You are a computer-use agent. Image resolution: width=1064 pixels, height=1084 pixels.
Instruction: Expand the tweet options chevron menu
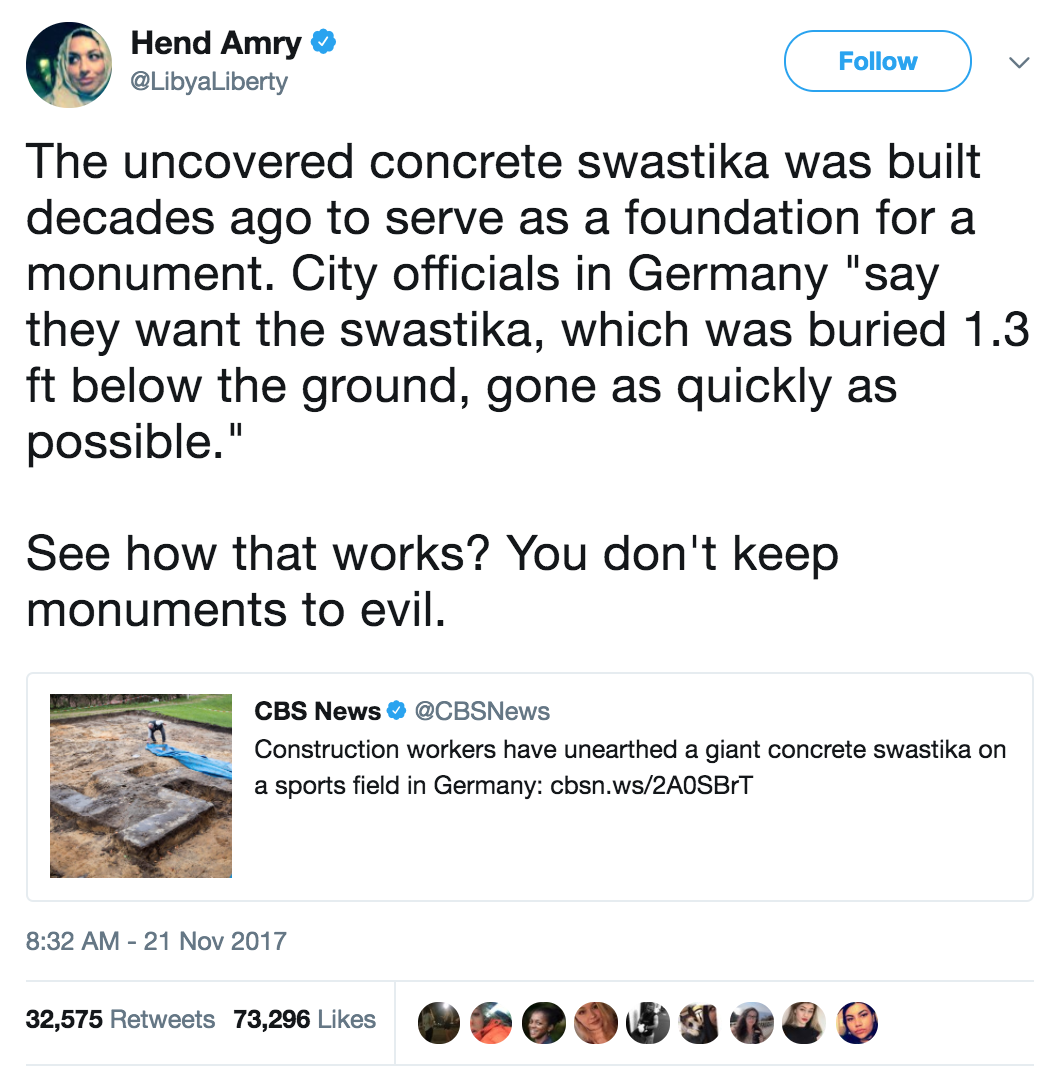pos(1018,62)
